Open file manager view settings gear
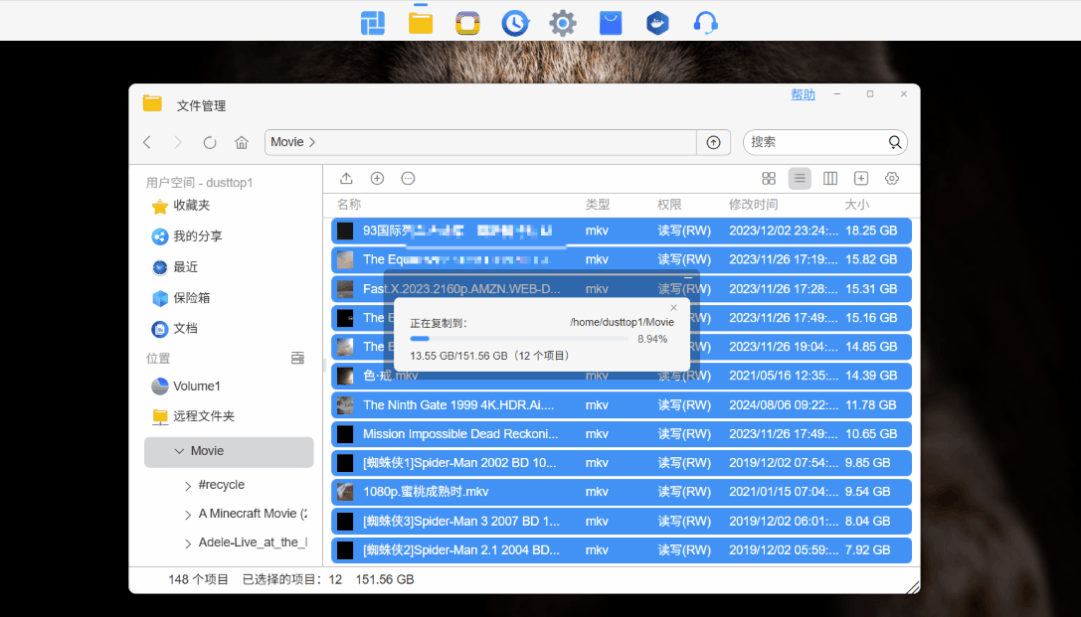 891,179
